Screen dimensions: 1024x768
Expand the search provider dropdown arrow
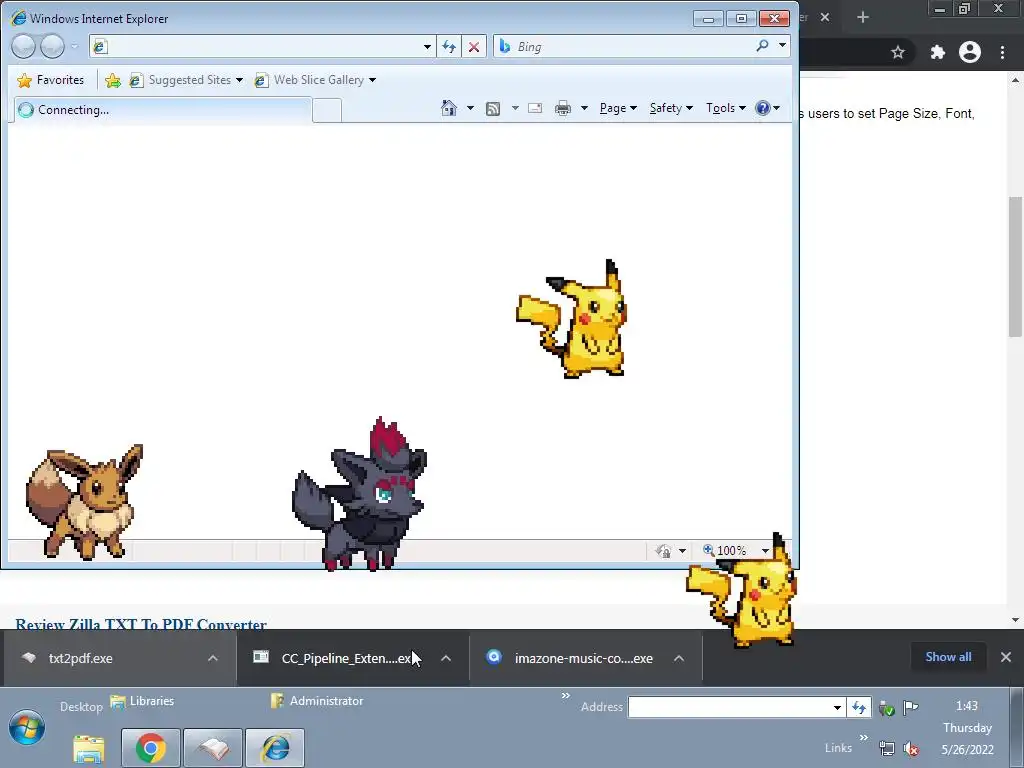[782, 46]
